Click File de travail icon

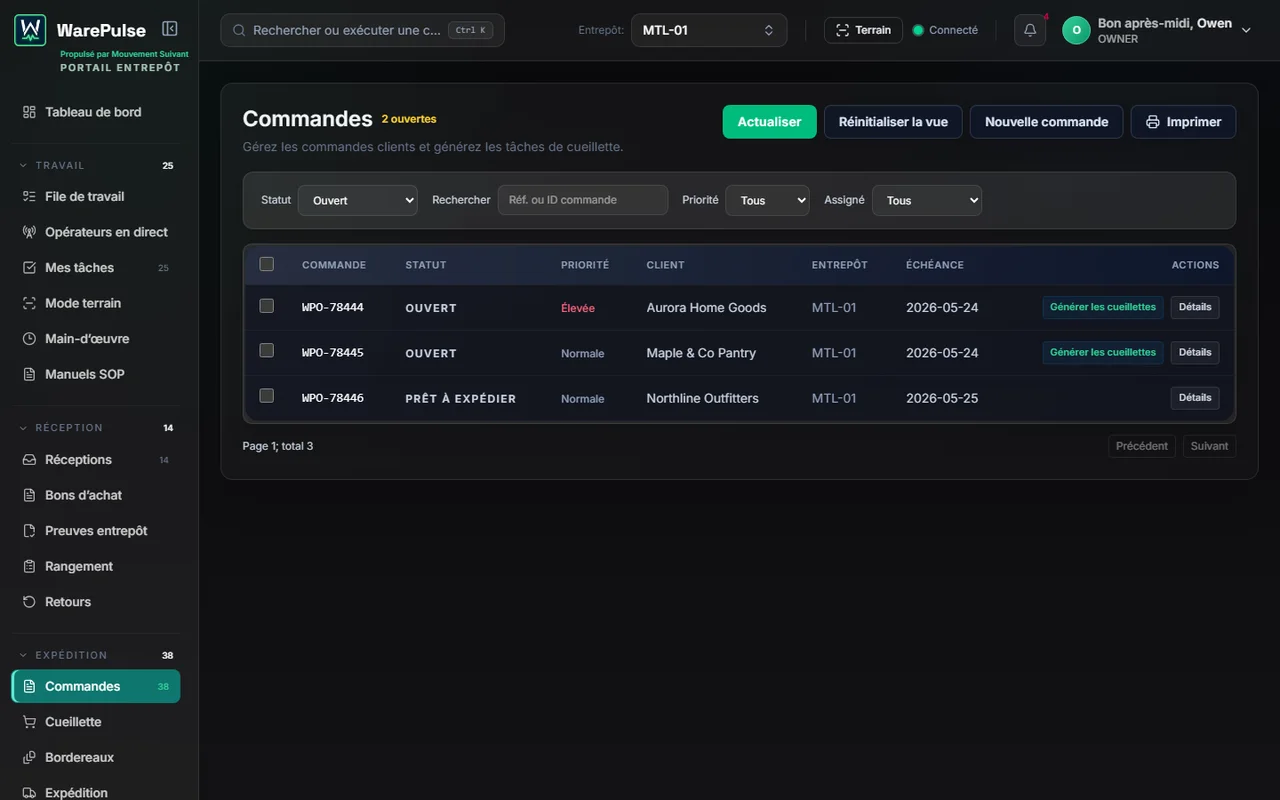29,196
